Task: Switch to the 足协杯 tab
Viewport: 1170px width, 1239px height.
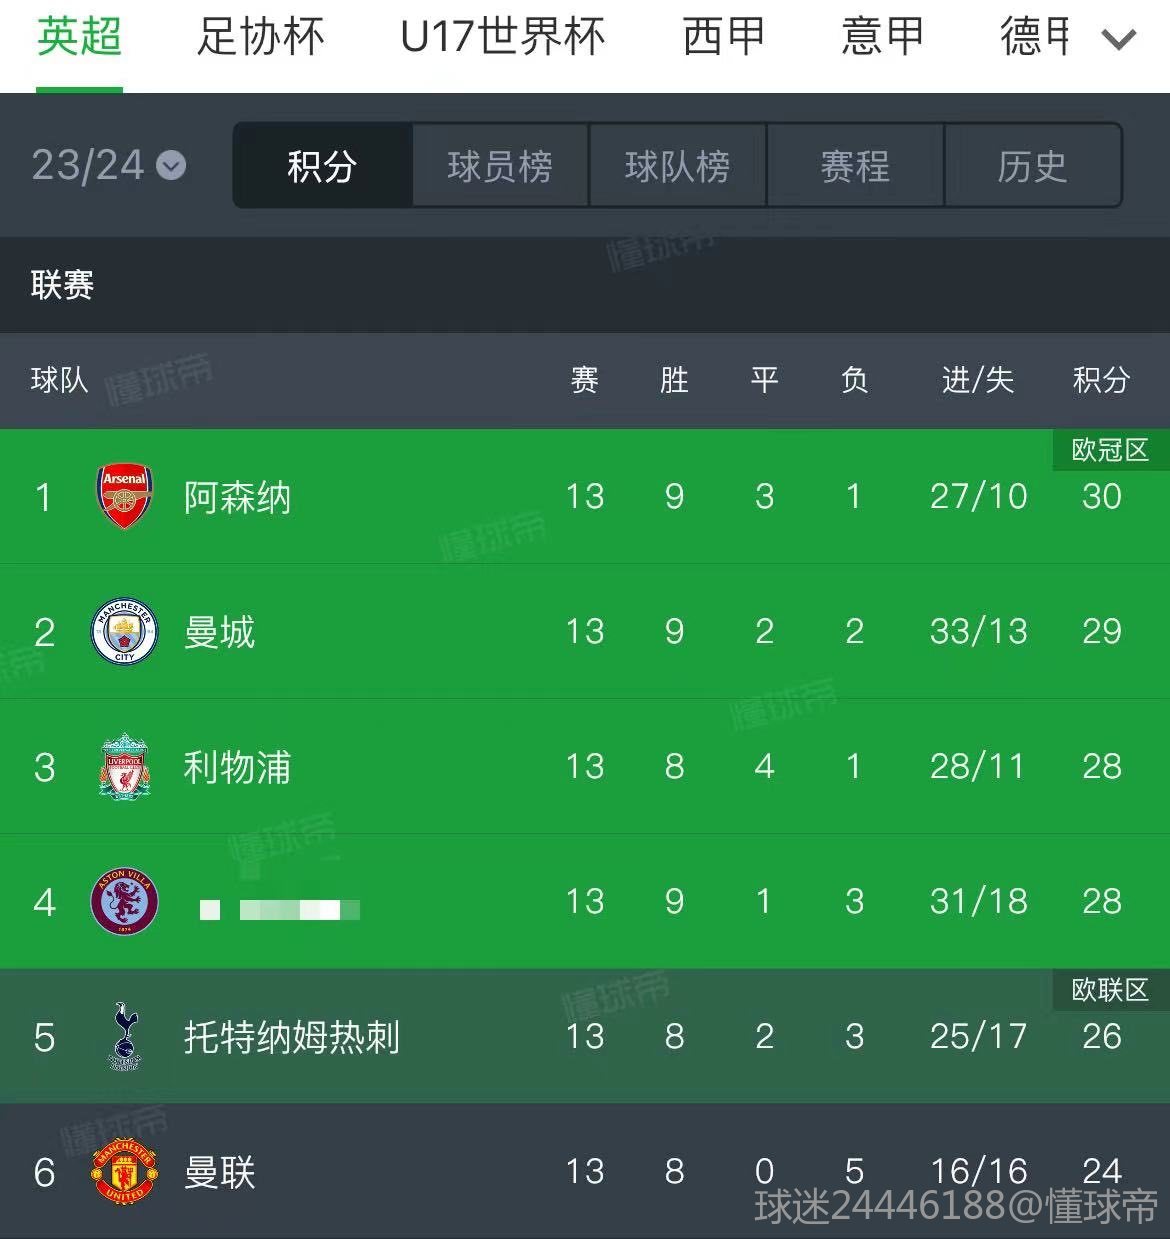Action: [x=260, y=38]
